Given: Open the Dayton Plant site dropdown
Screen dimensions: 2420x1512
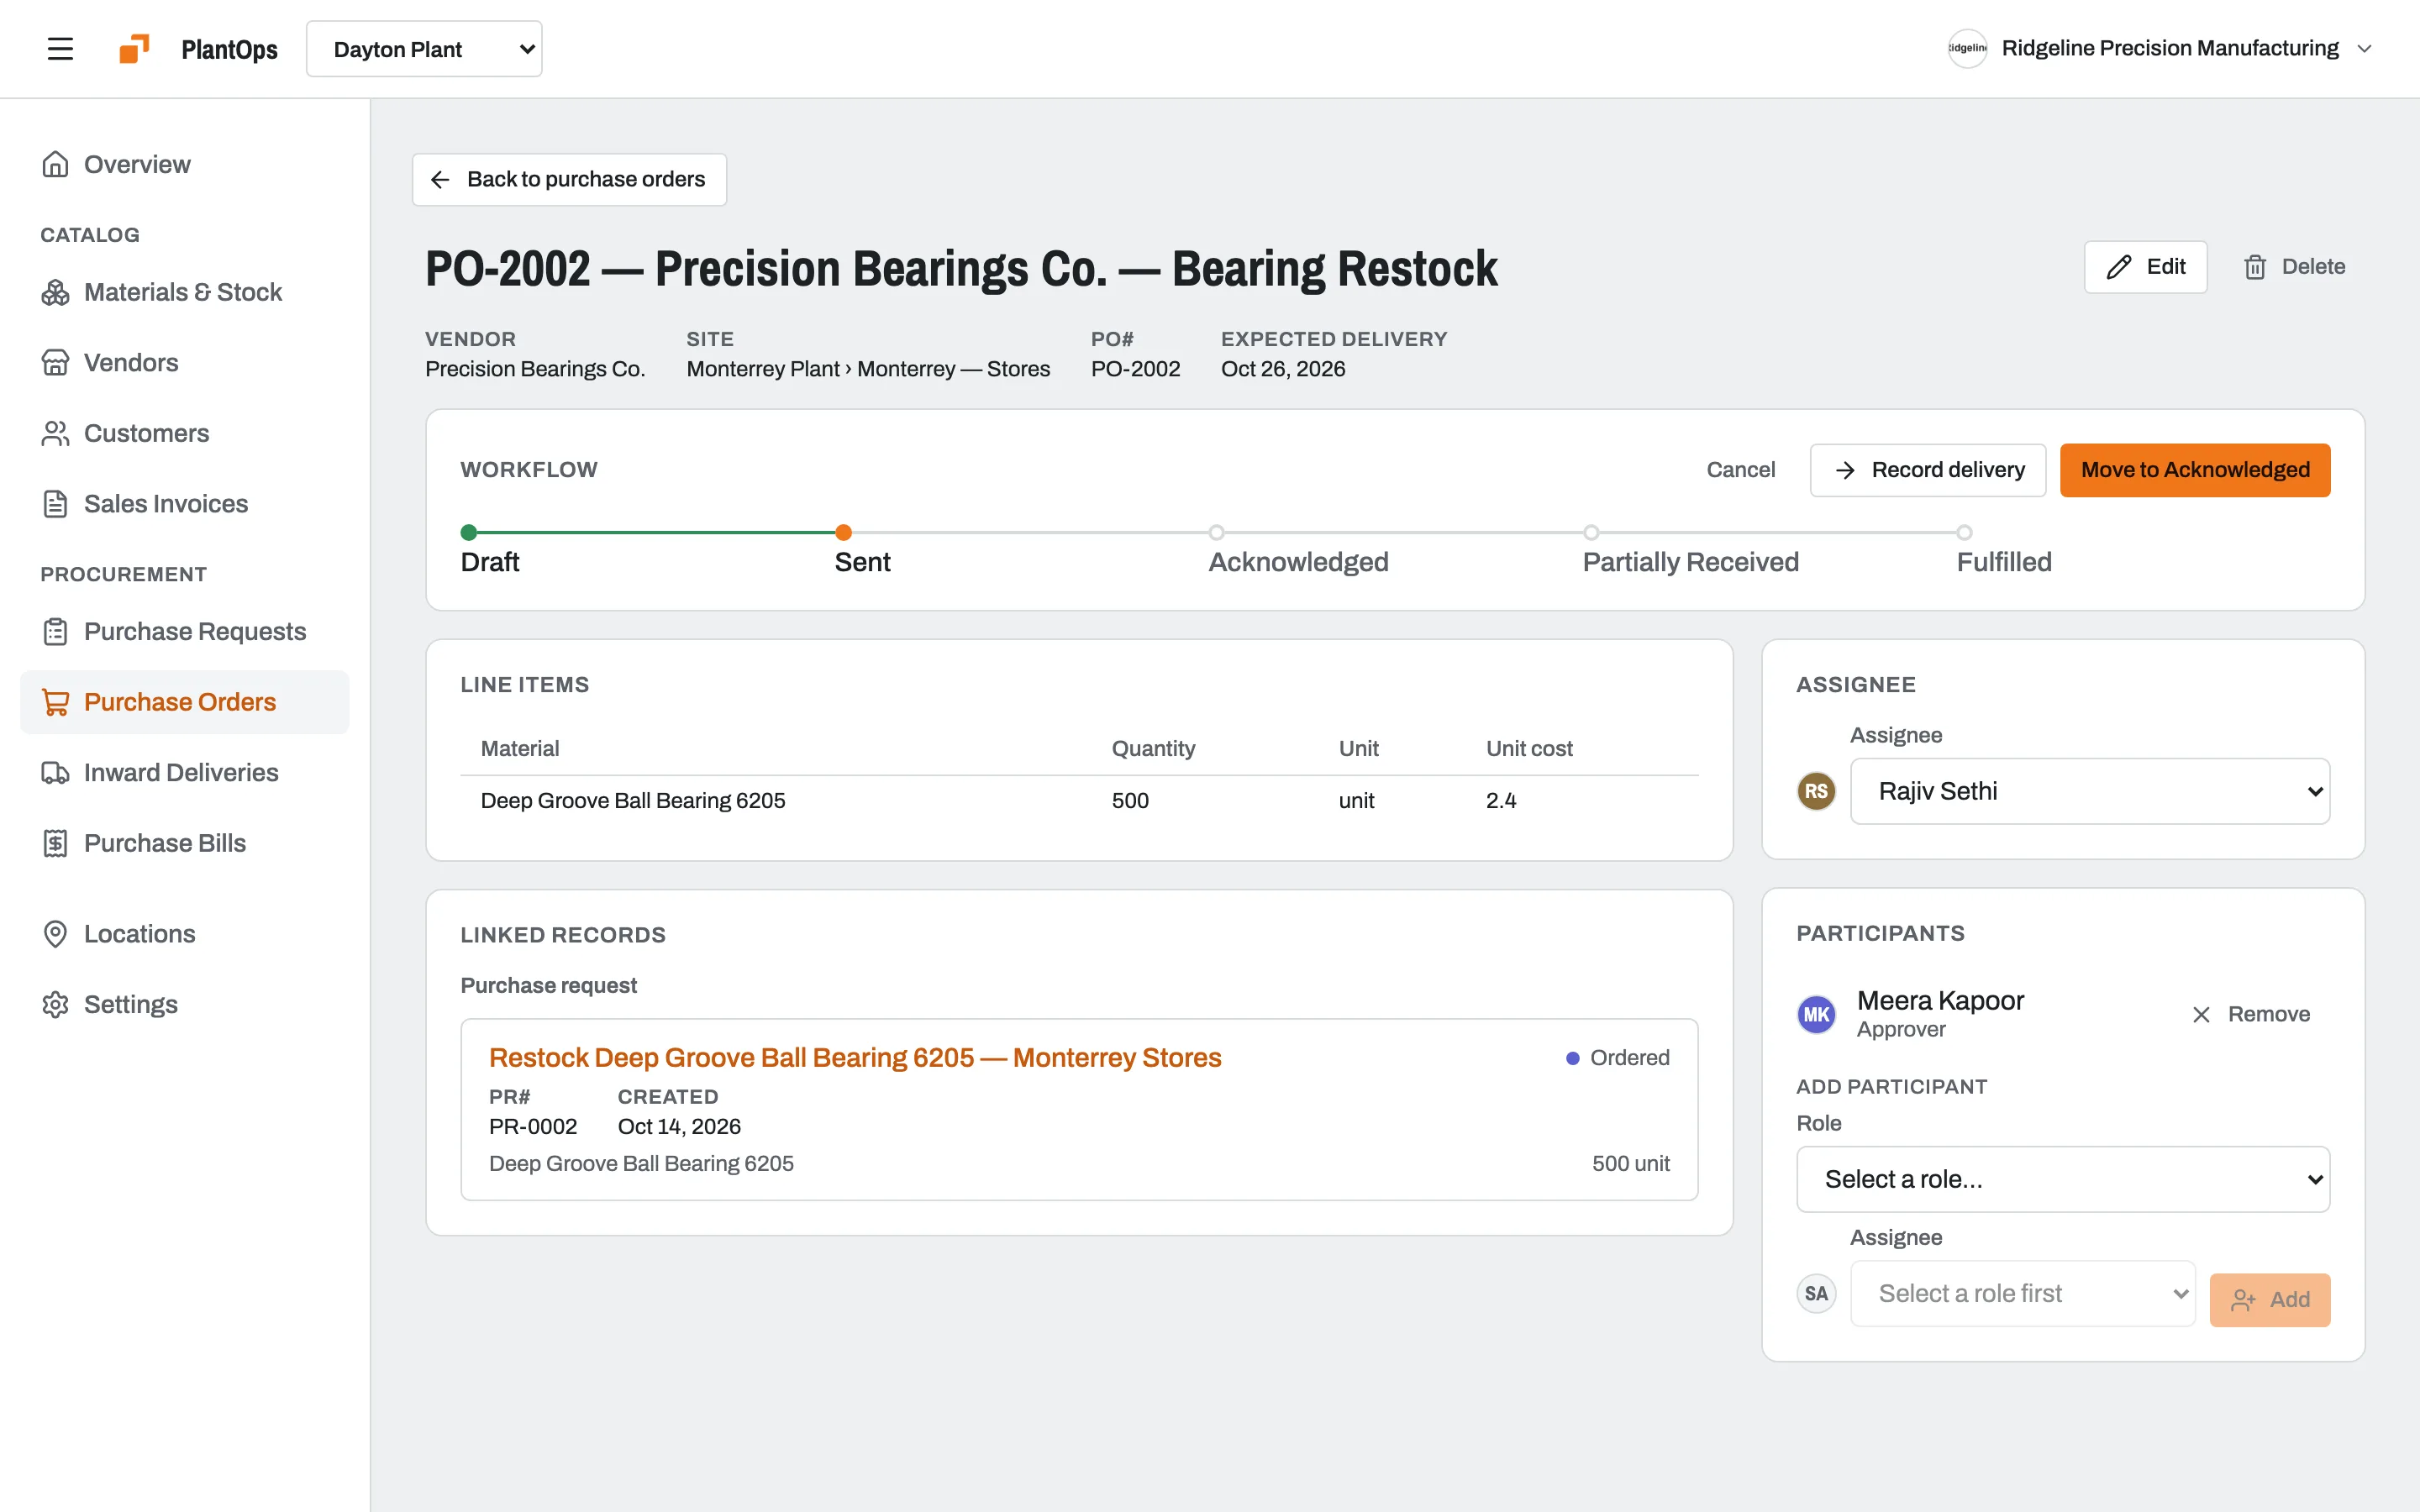Looking at the screenshot, I should pyautogui.click(x=424, y=49).
